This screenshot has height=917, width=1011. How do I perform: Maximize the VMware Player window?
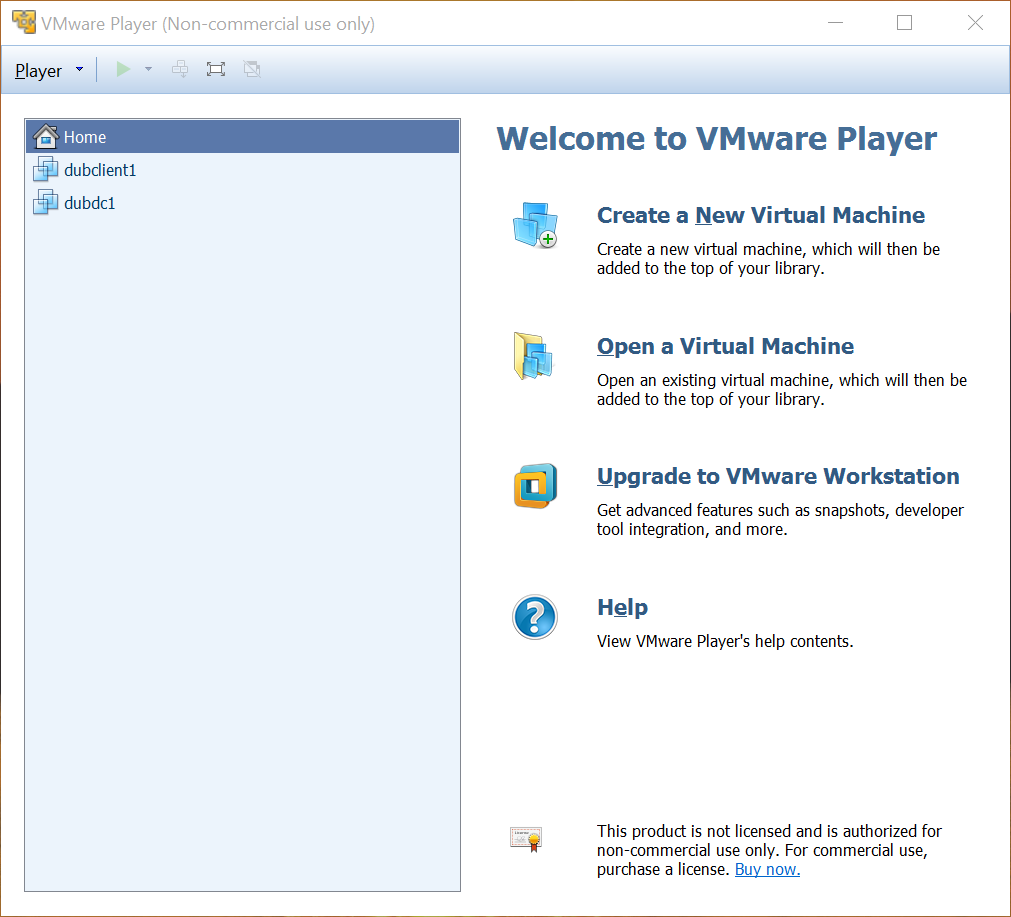click(905, 23)
